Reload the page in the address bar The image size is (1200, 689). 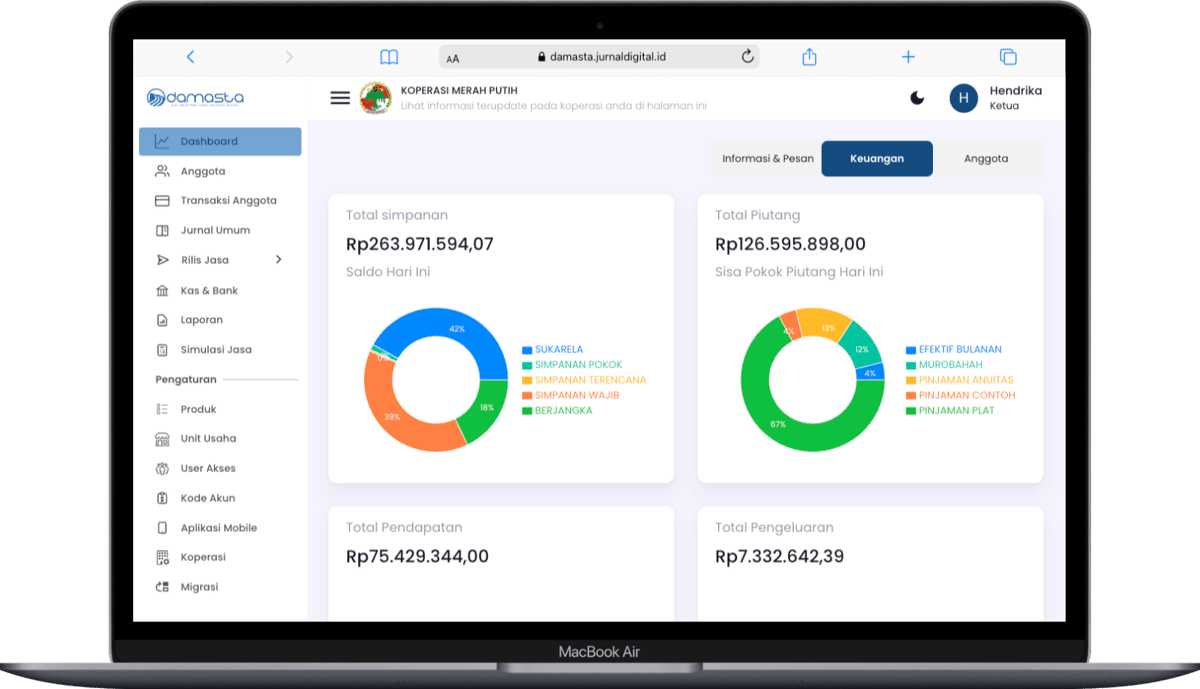click(x=747, y=57)
